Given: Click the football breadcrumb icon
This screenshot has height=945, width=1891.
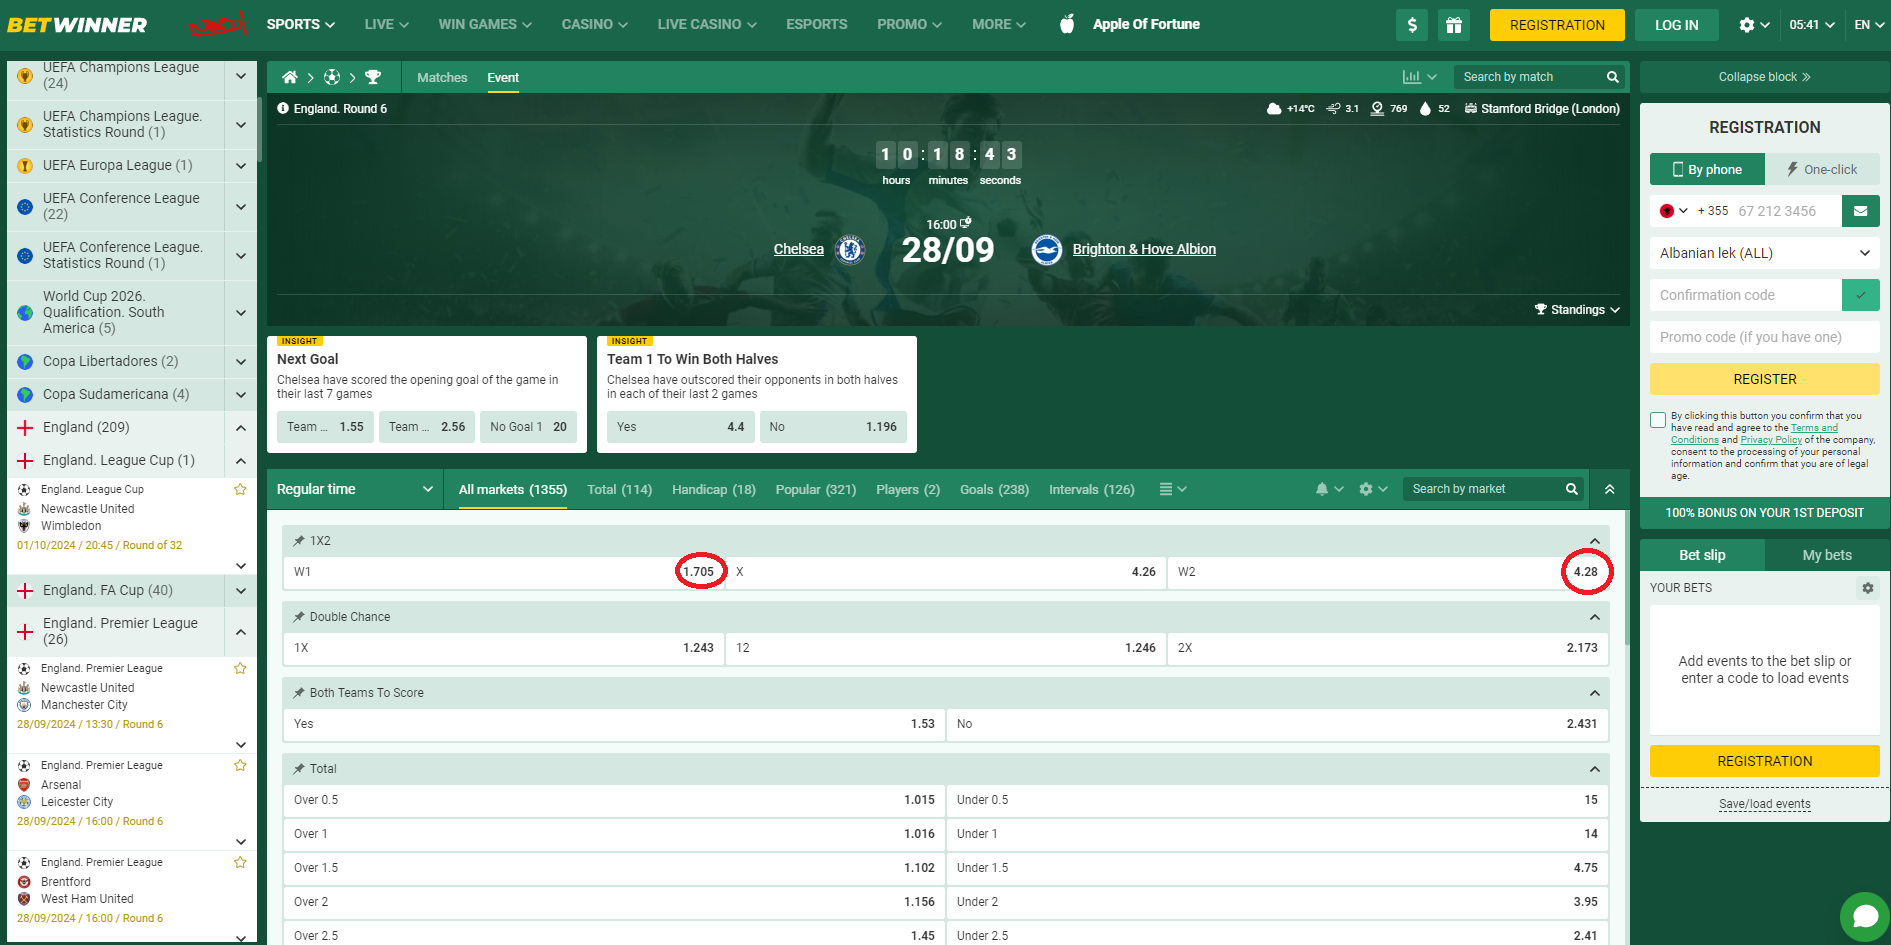Looking at the screenshot, I should 332,77.
